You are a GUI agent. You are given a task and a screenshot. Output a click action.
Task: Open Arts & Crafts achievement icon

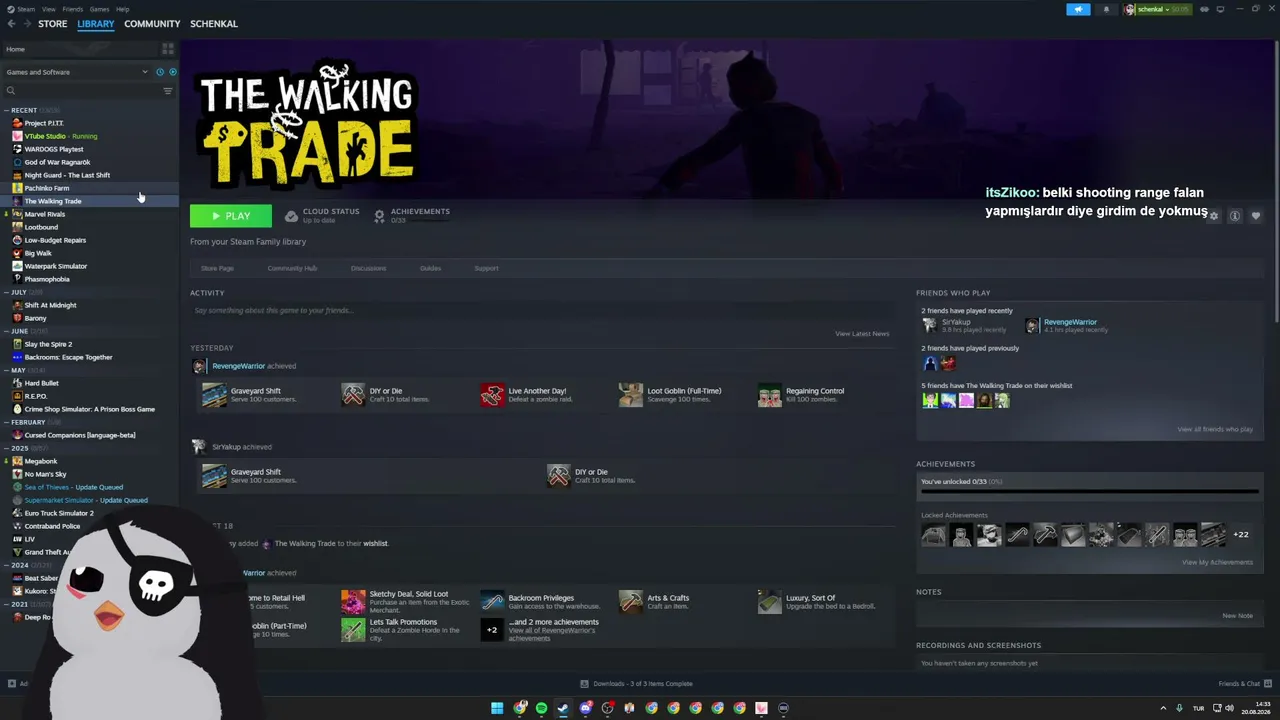click(x=631, y=602)
